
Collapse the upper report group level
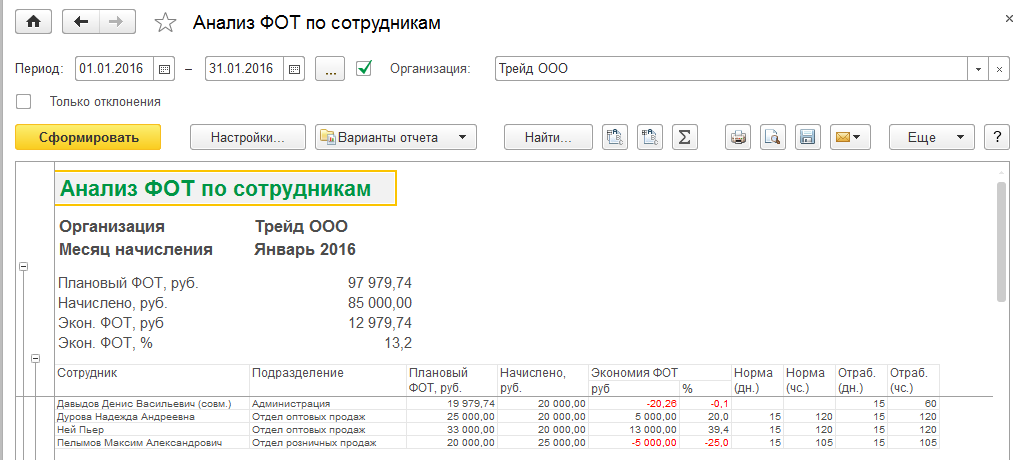(23, 266)
